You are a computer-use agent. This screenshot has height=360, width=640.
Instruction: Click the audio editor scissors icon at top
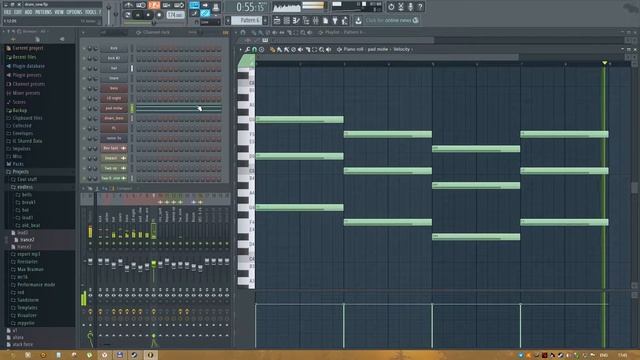401,7
